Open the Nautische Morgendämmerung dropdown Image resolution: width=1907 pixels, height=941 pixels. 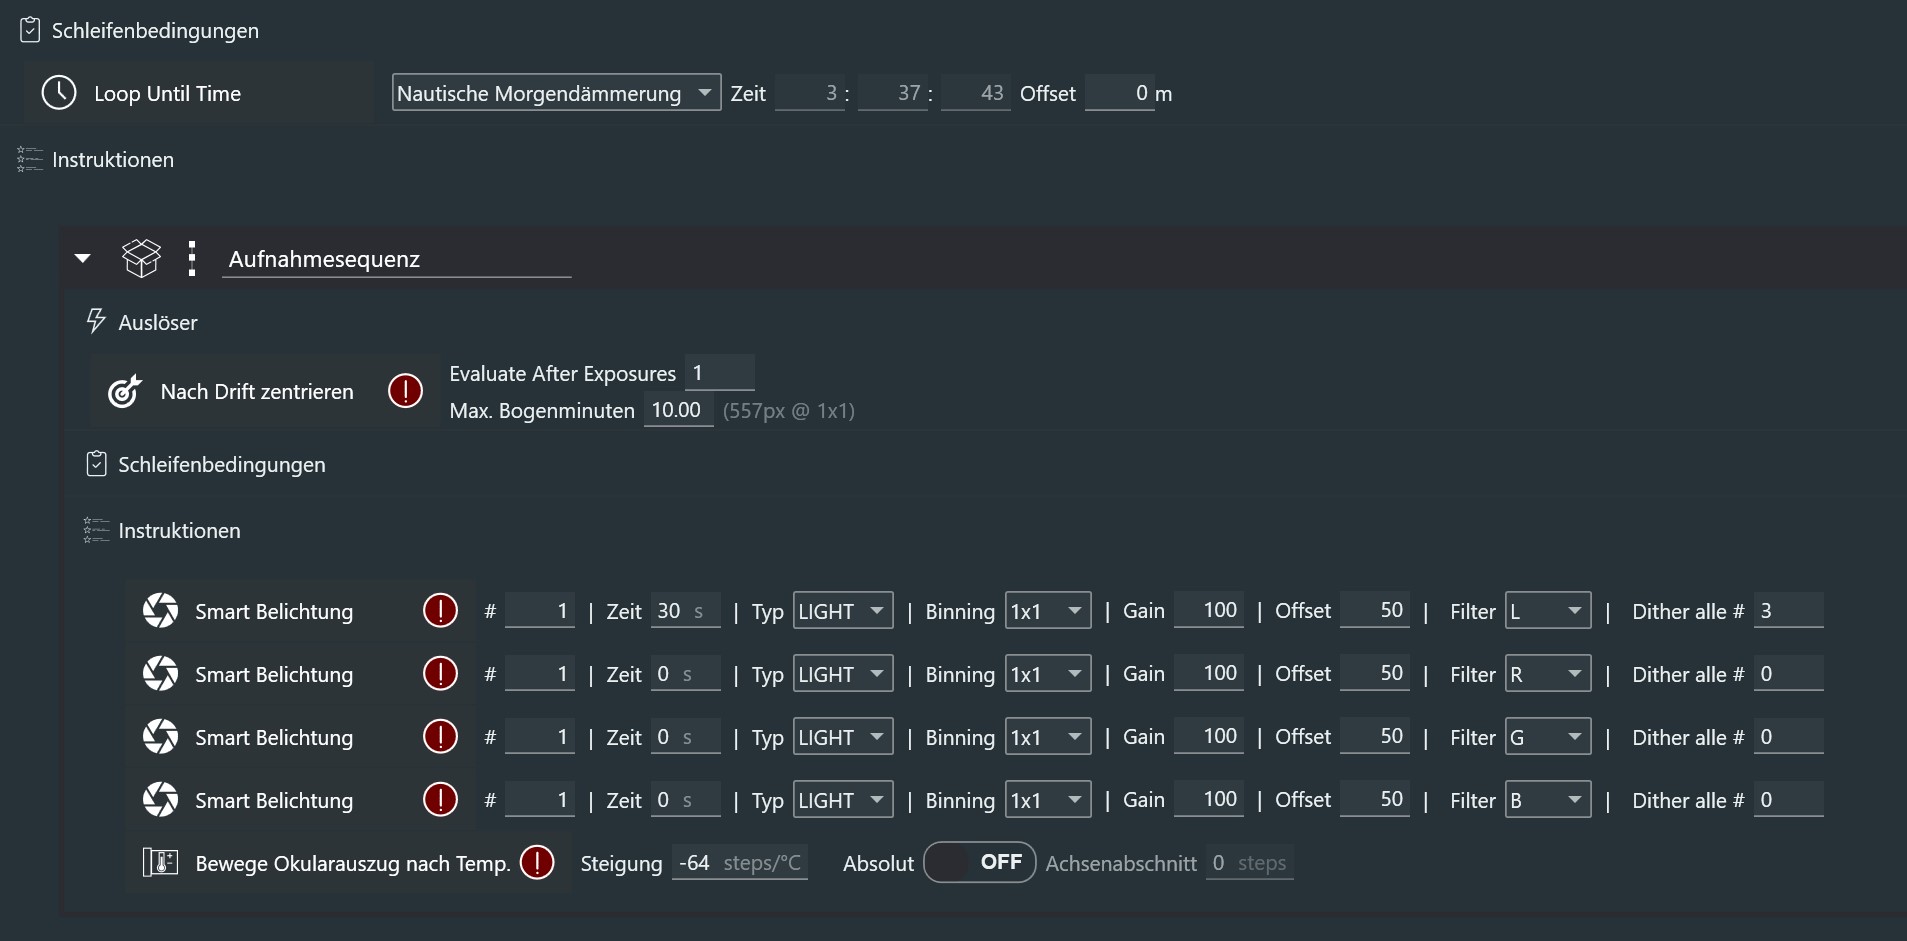pyautogui.click(x=556, y=93)
